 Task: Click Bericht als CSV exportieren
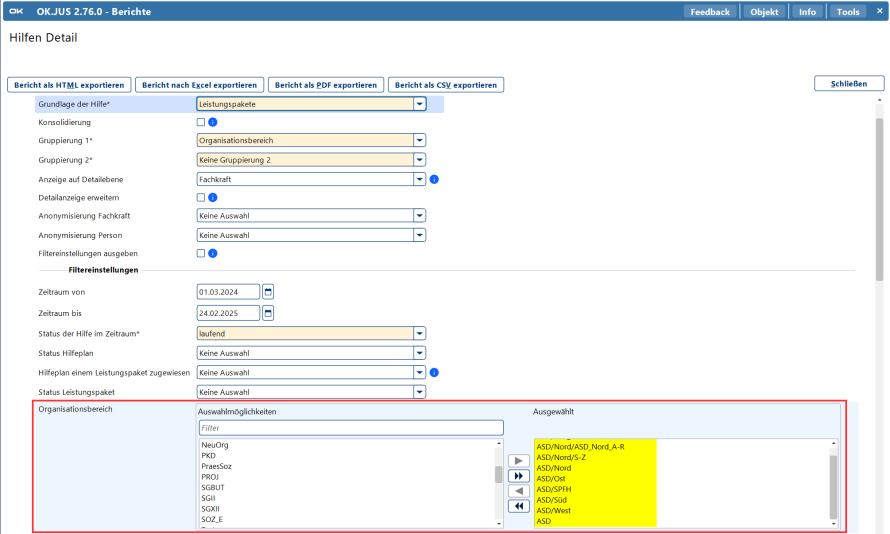click(446, 85)
